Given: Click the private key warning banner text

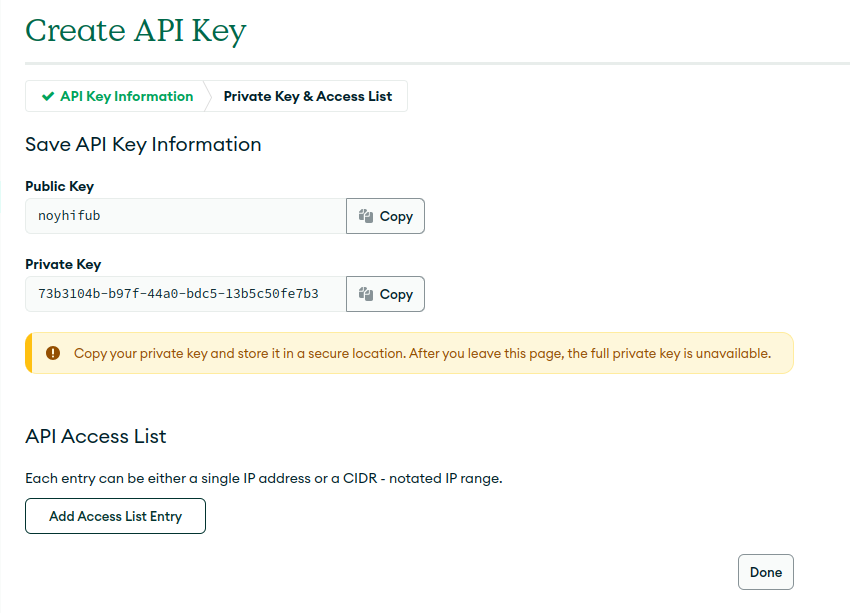Looking at the screenshot, I should 422,353.
